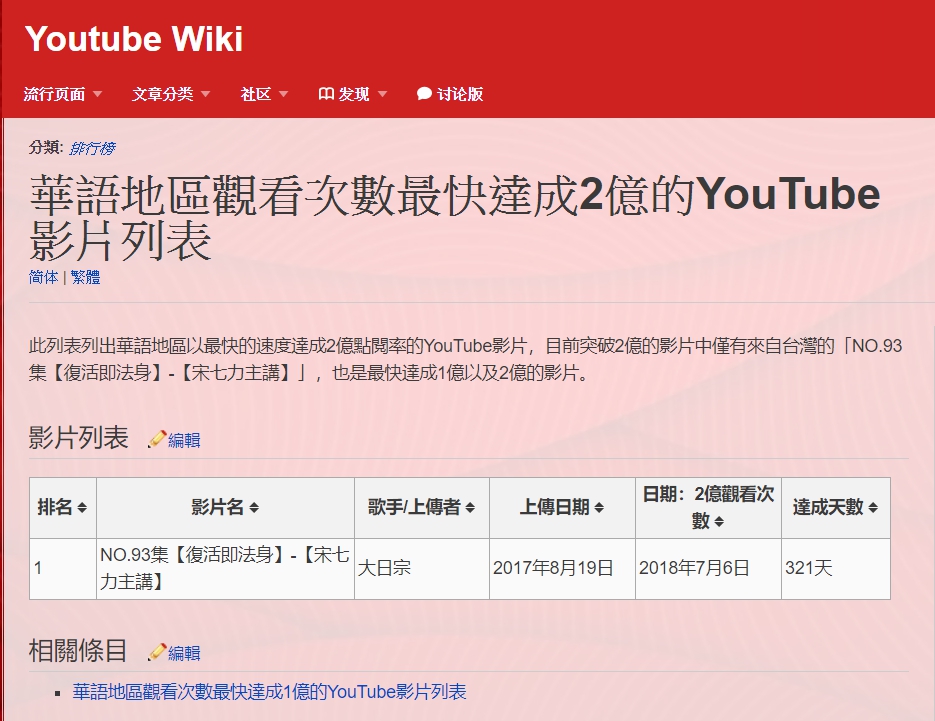Screen dimensions: 935x721
Task: Click the page title 華語地區觀看次數最快達成2億的YouTube影片列表
Action: pyautogui.click(x=455, y=218)
